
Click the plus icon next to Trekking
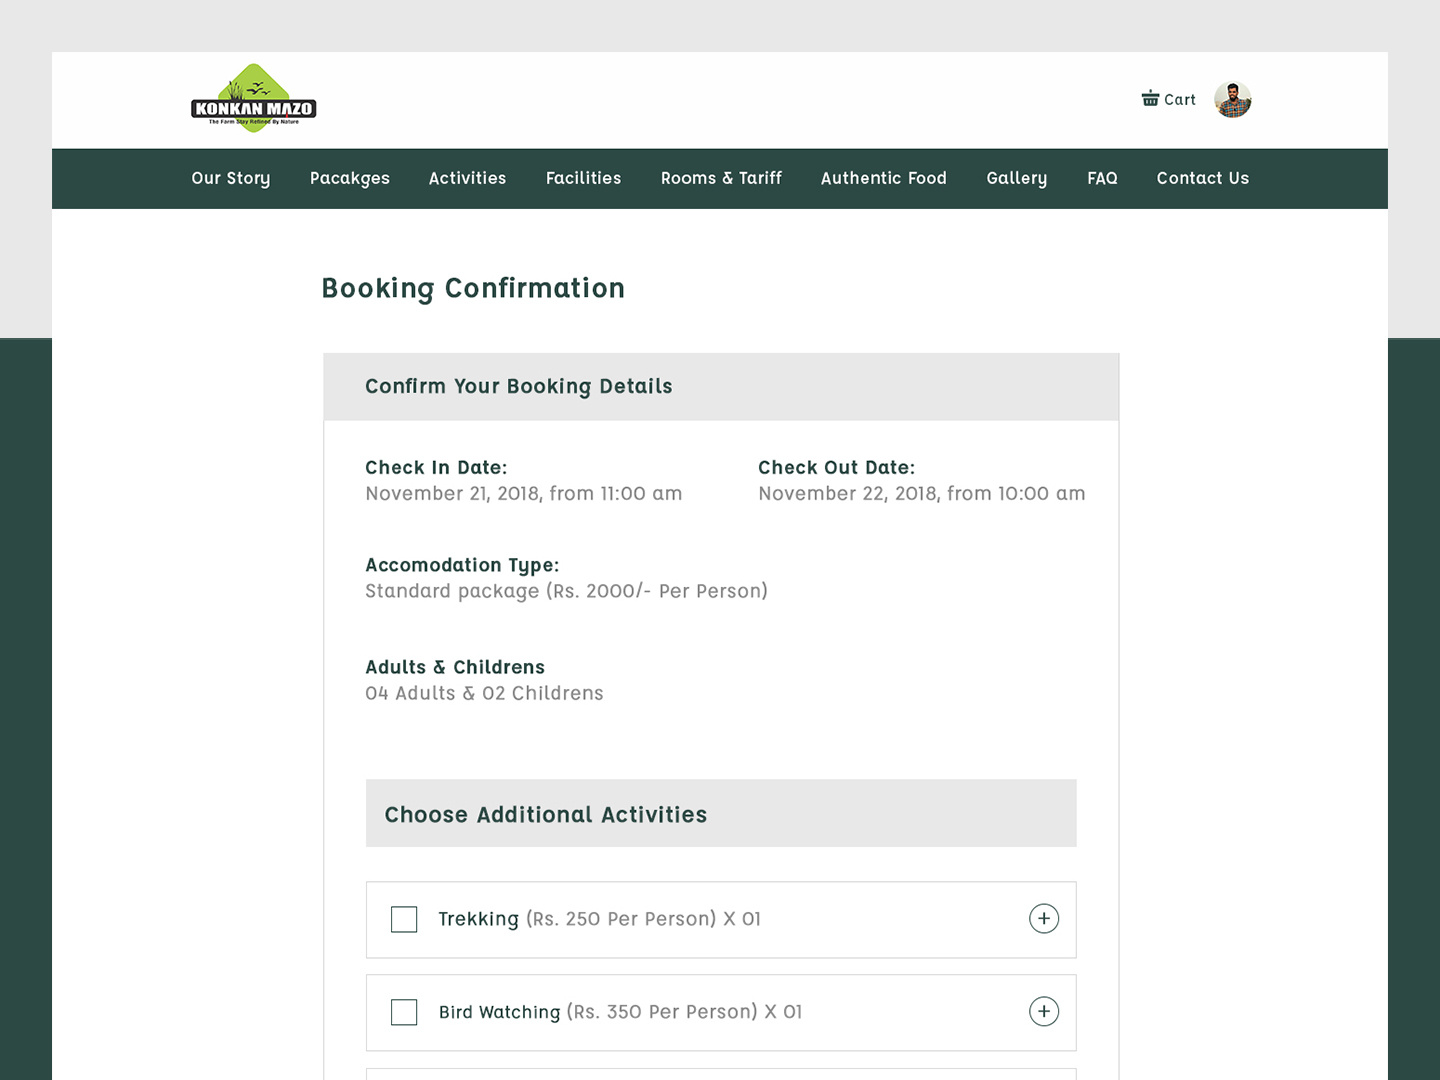[x=1044, y=918]
